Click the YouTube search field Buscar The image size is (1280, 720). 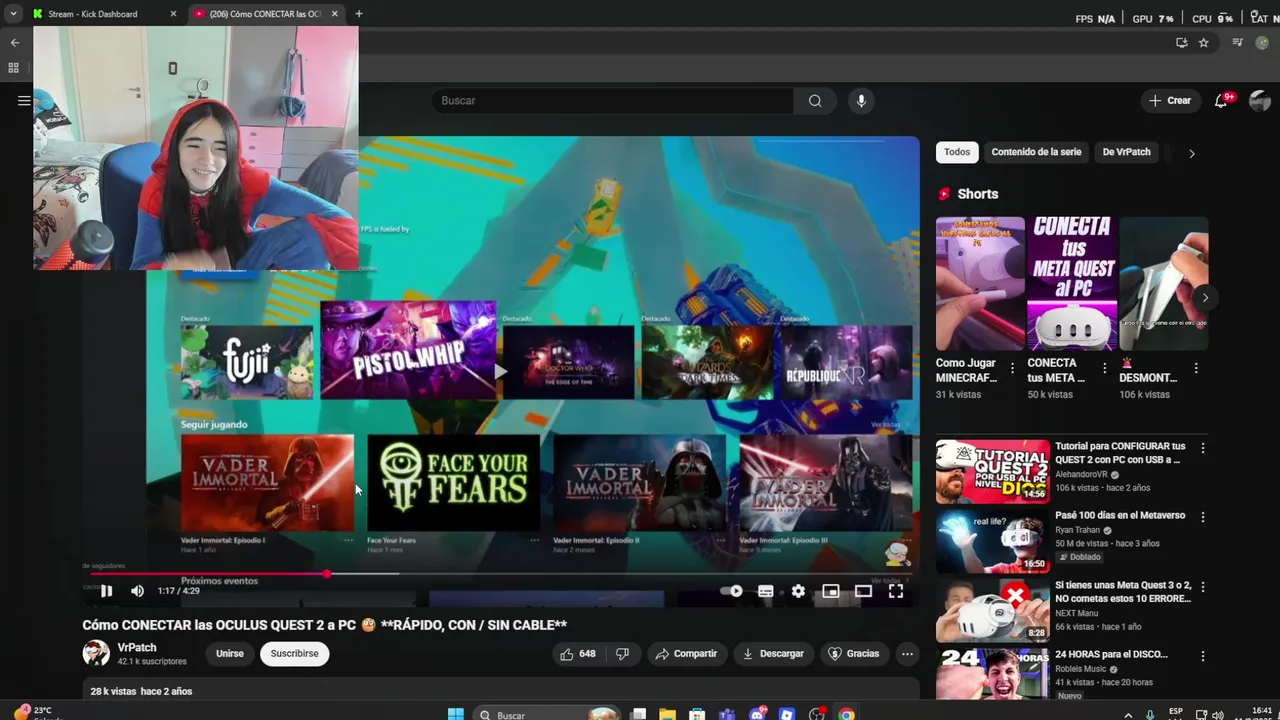(x=613, y=101)
